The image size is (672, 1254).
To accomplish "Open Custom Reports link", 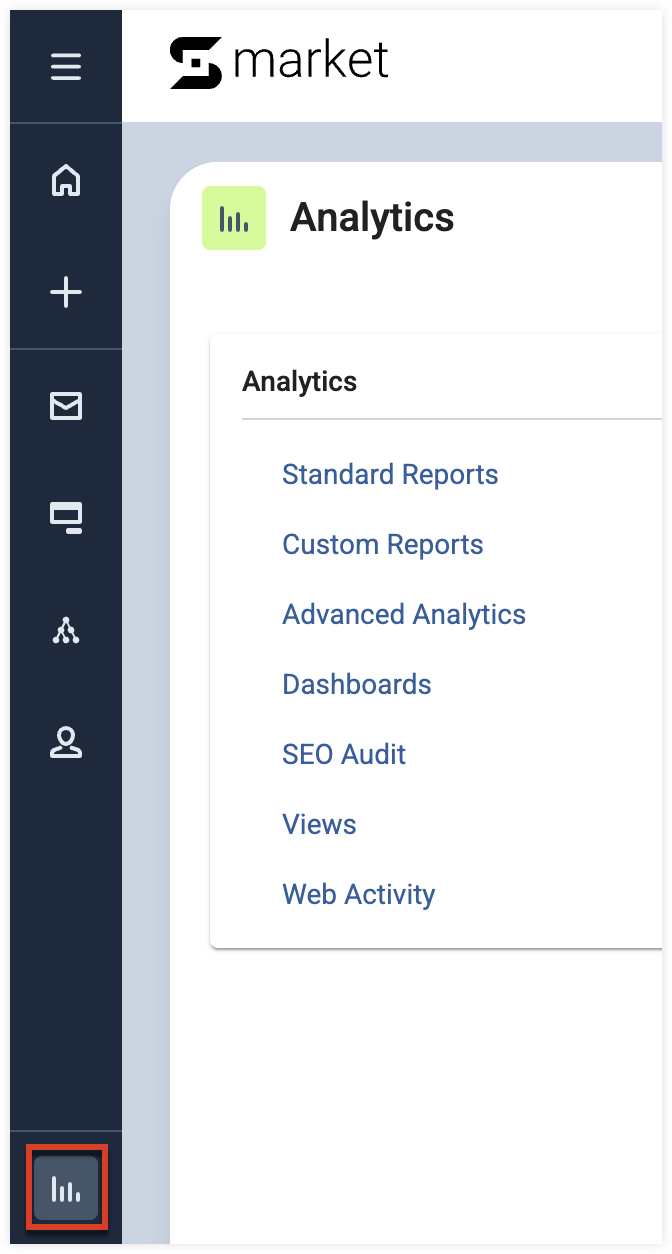I will (x=383, y=544).
